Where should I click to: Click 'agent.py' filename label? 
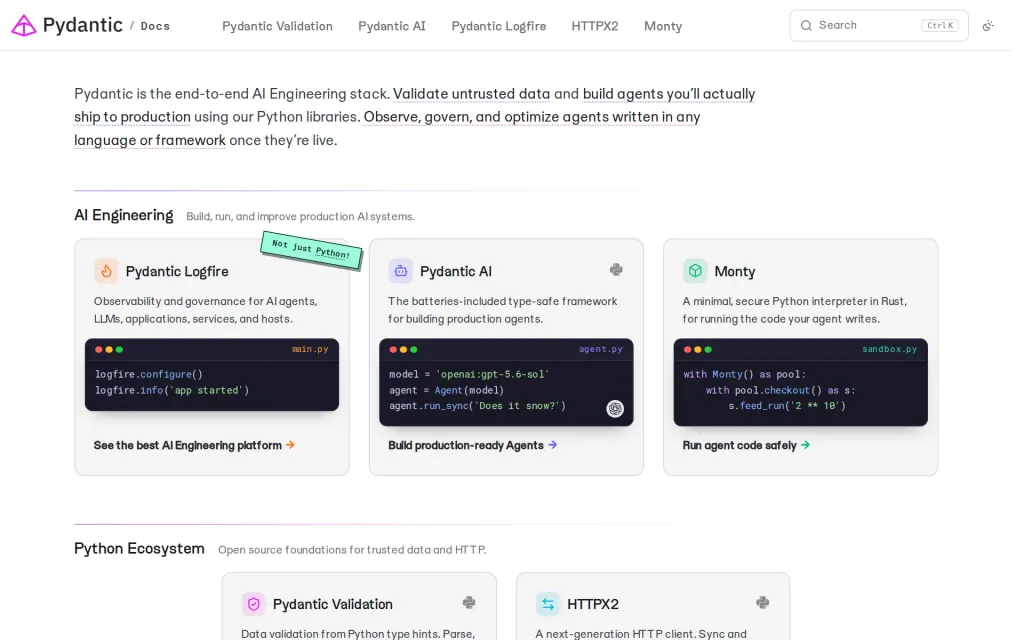601,349
